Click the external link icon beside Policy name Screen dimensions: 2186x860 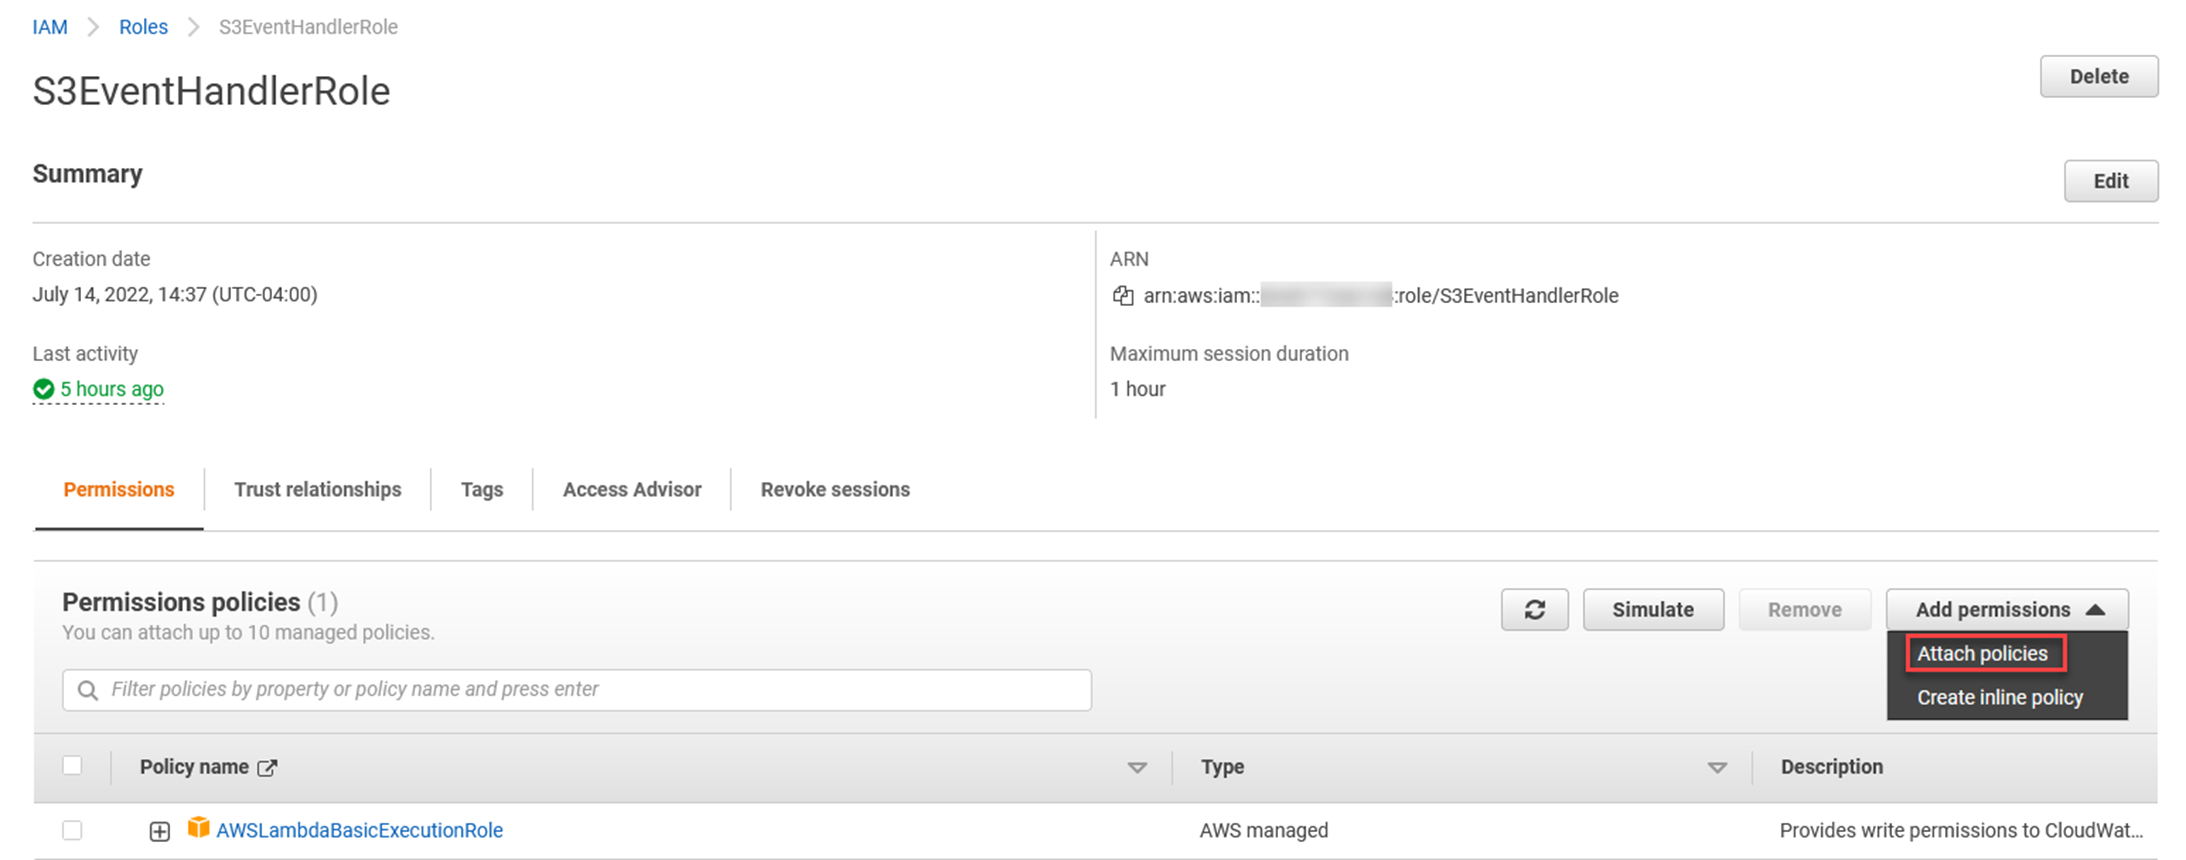point(267,768)
